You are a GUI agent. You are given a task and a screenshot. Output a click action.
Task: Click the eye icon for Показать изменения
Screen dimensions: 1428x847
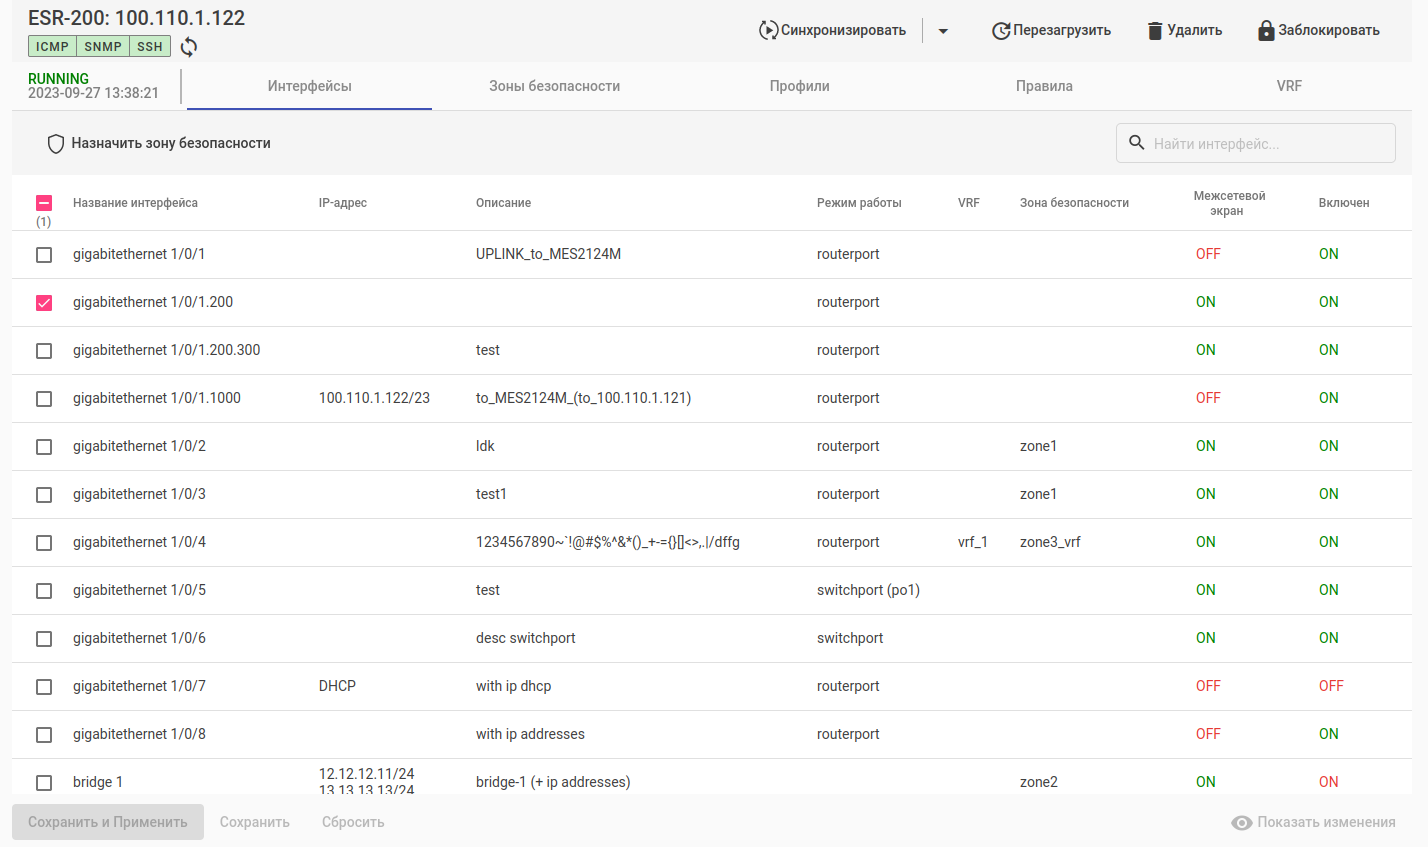pos(1242,823)
